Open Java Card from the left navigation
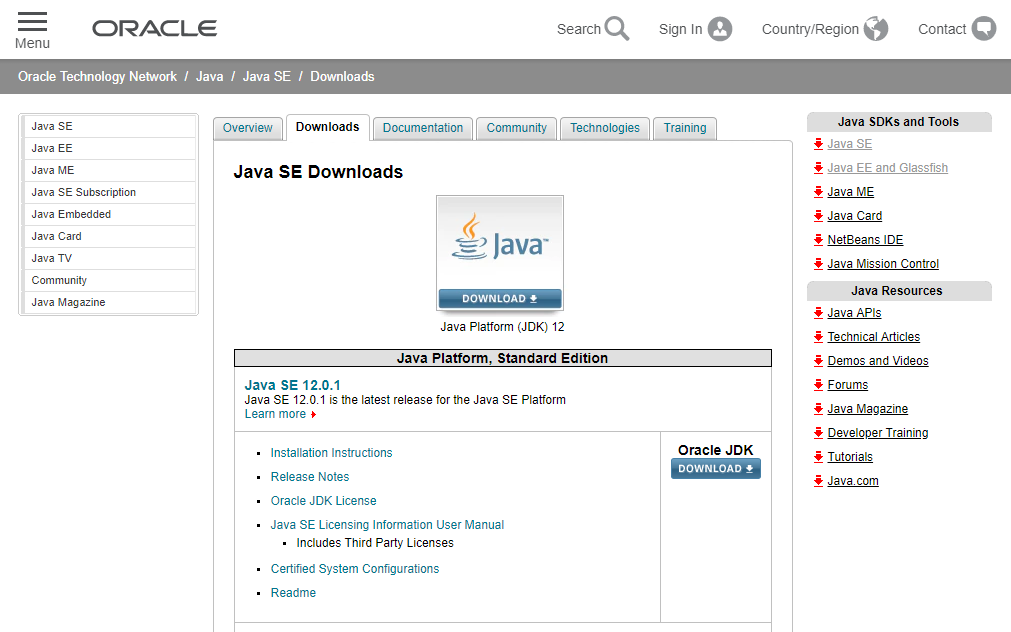Image resolution: width=1011 pixels, height=632 pixels. coord(56,236)
